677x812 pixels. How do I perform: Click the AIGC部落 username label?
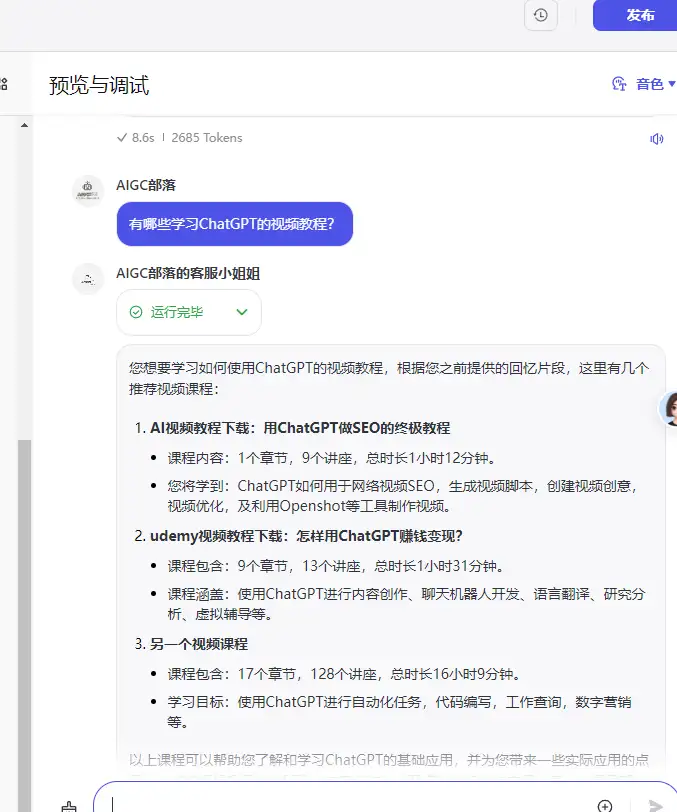(146, 185)
